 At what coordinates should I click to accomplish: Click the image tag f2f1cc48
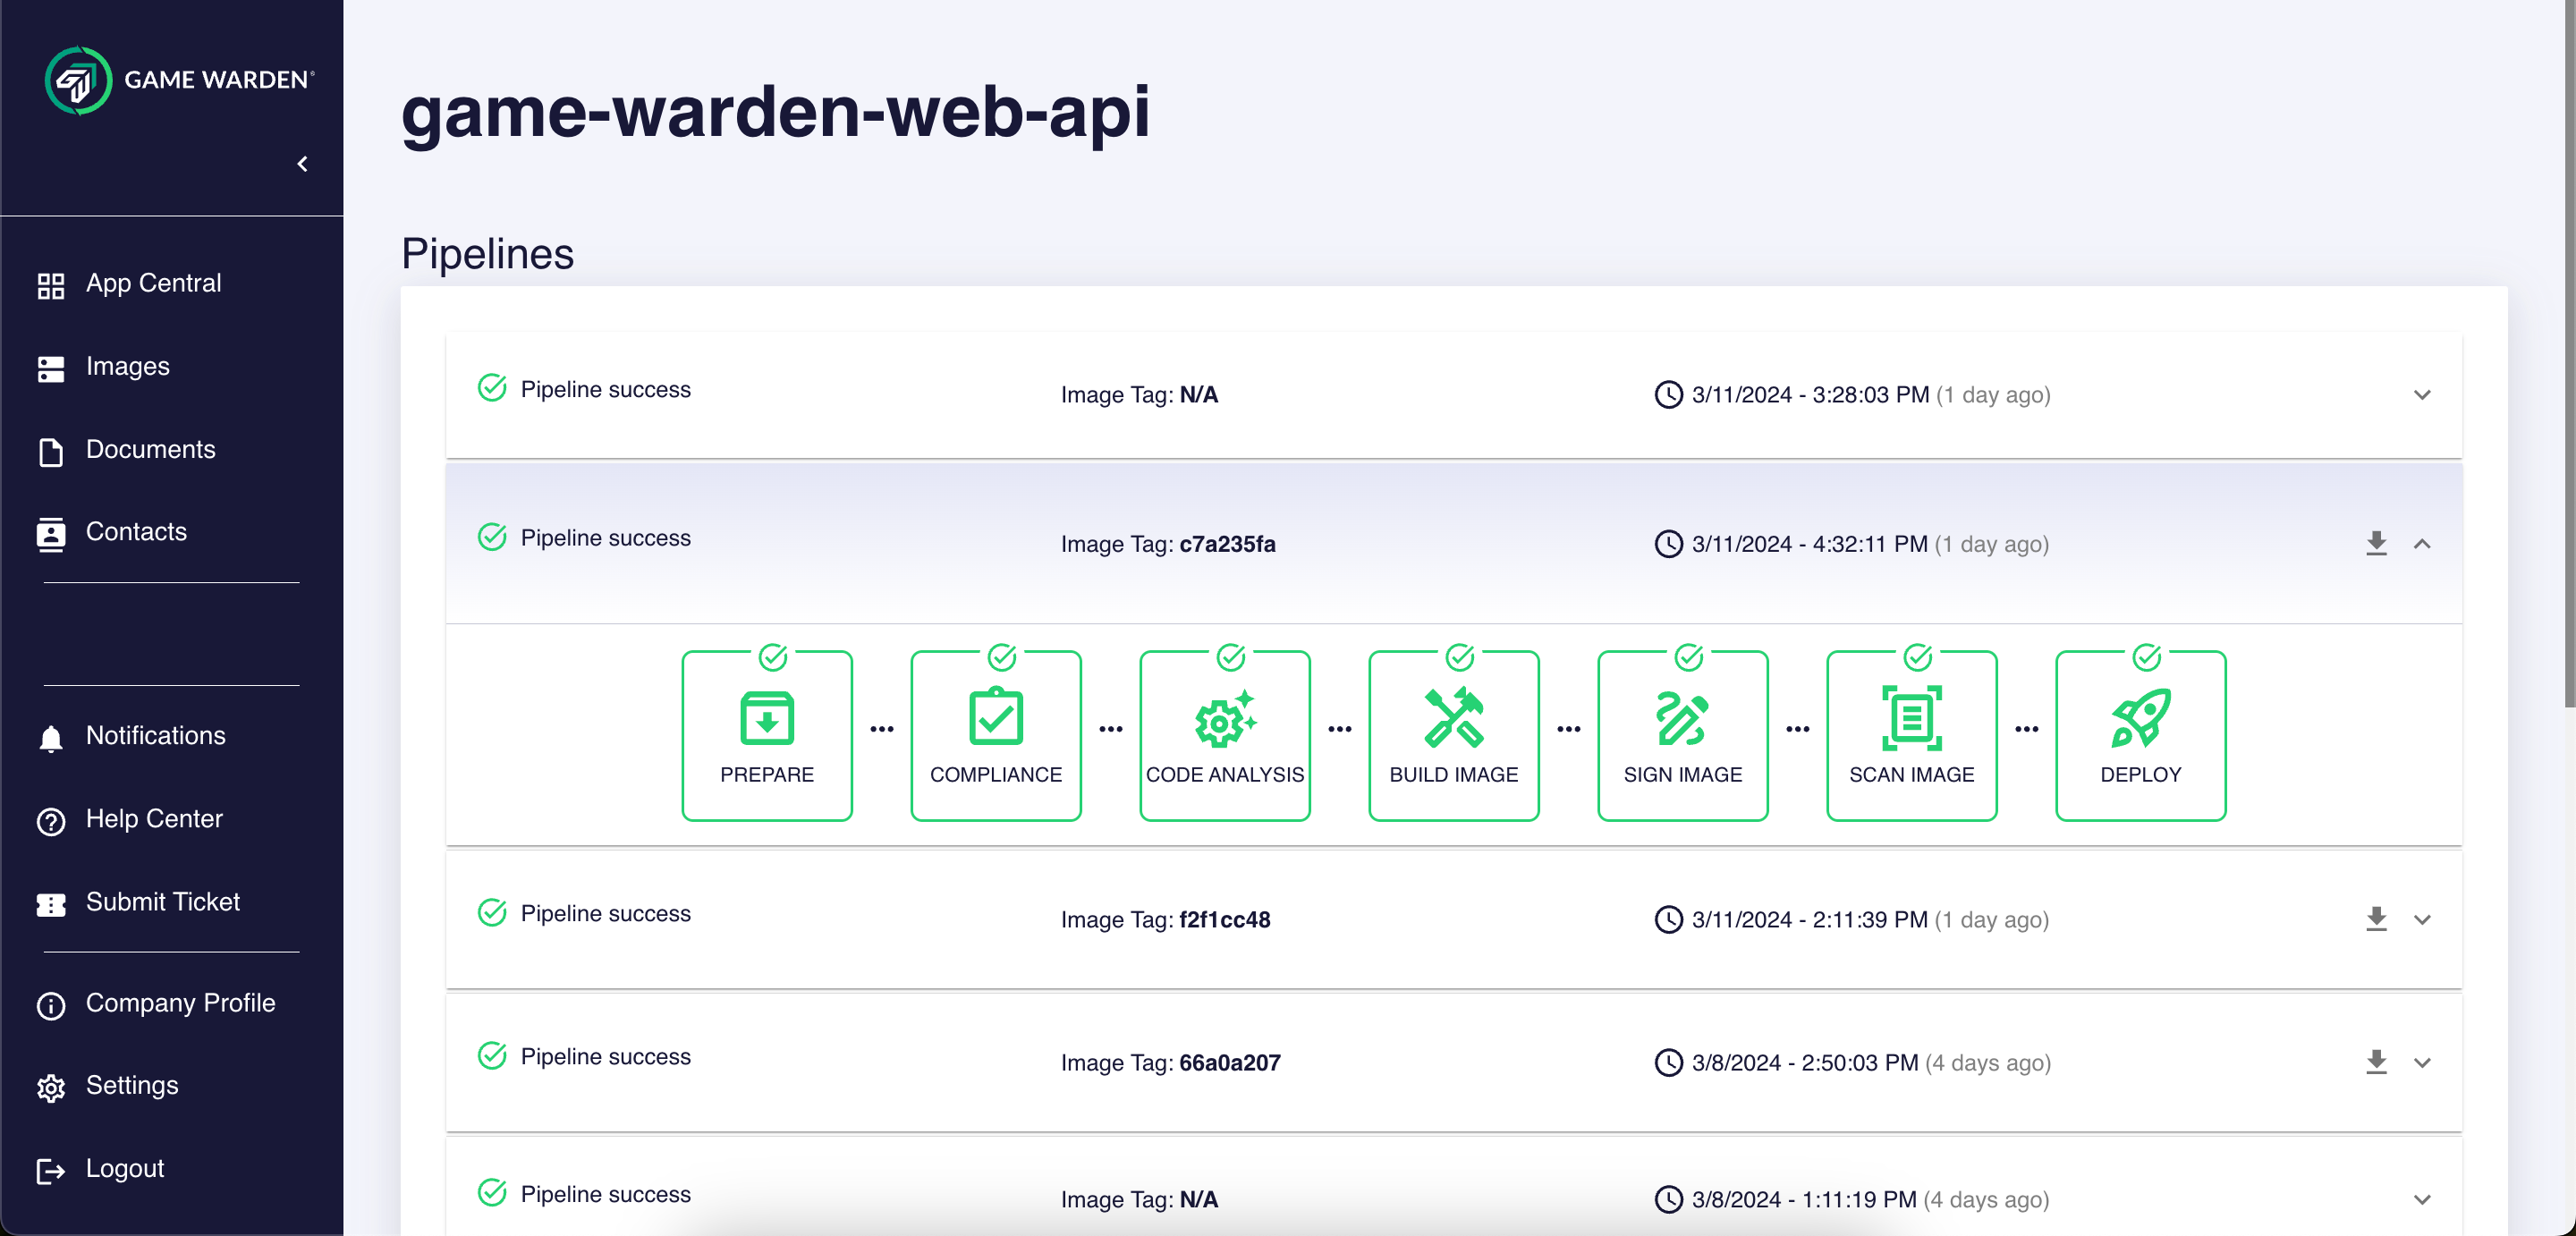pyautogui.click(x=1224, y=919)
